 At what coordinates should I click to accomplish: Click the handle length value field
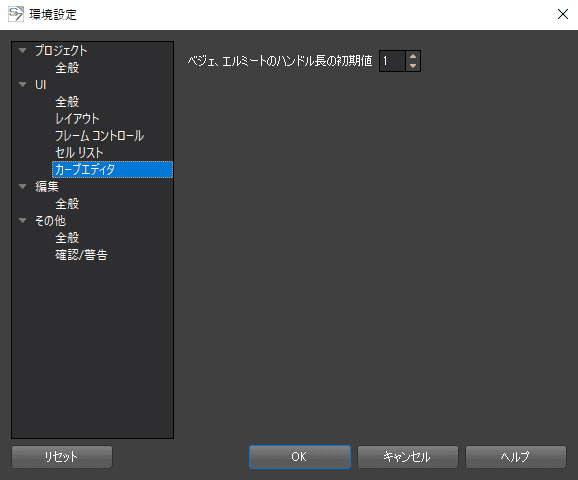[x=393, y=61]
